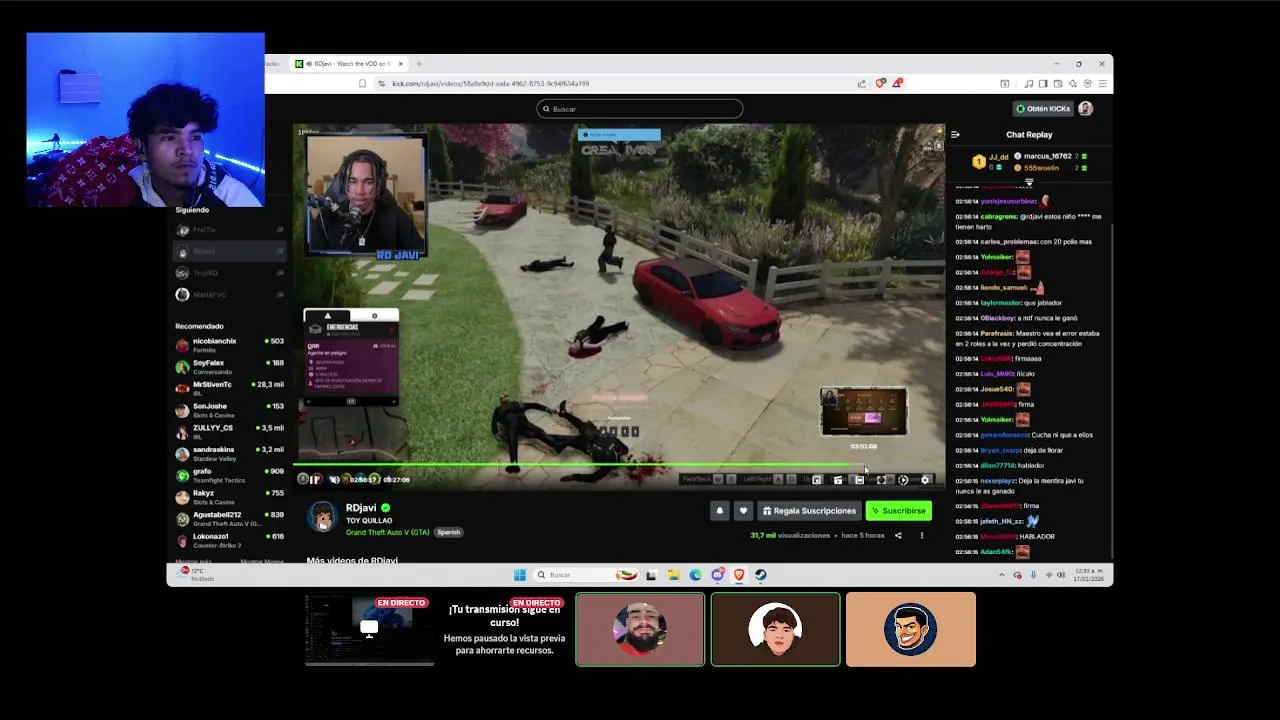Open browser hamburger menu
Screen dimensions: 1280x720
point(1102,84)
